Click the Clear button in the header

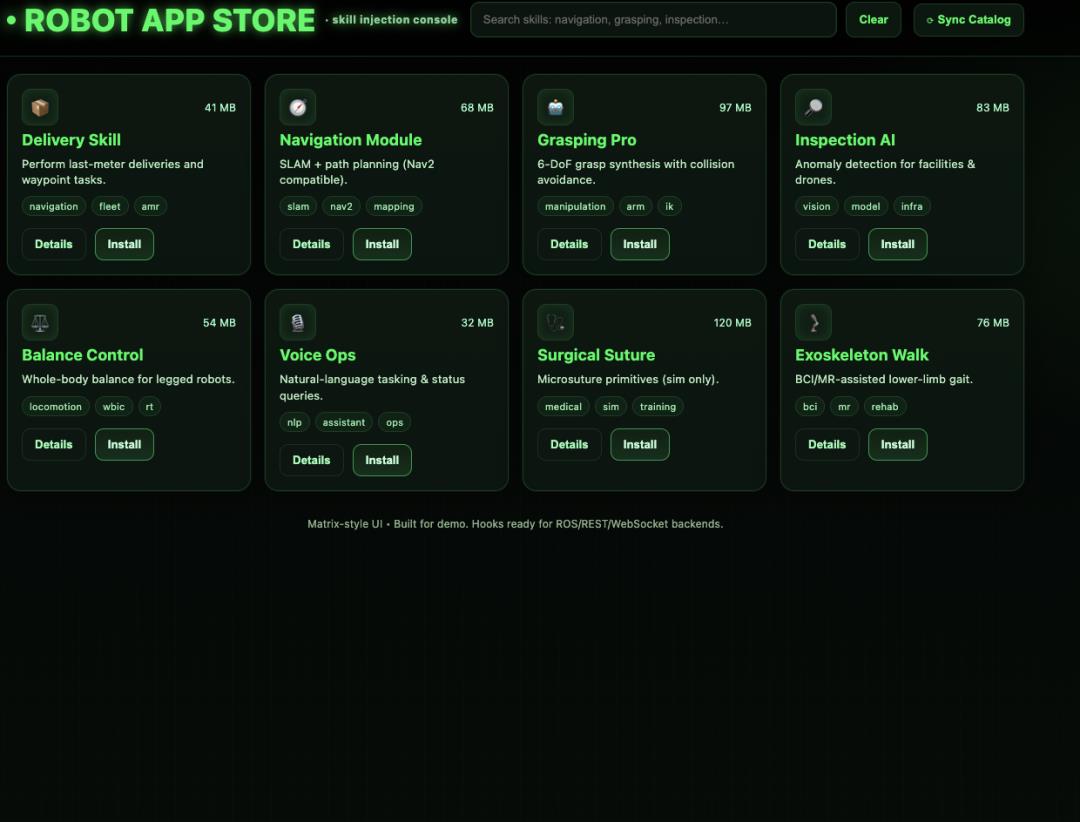point(873,19)
